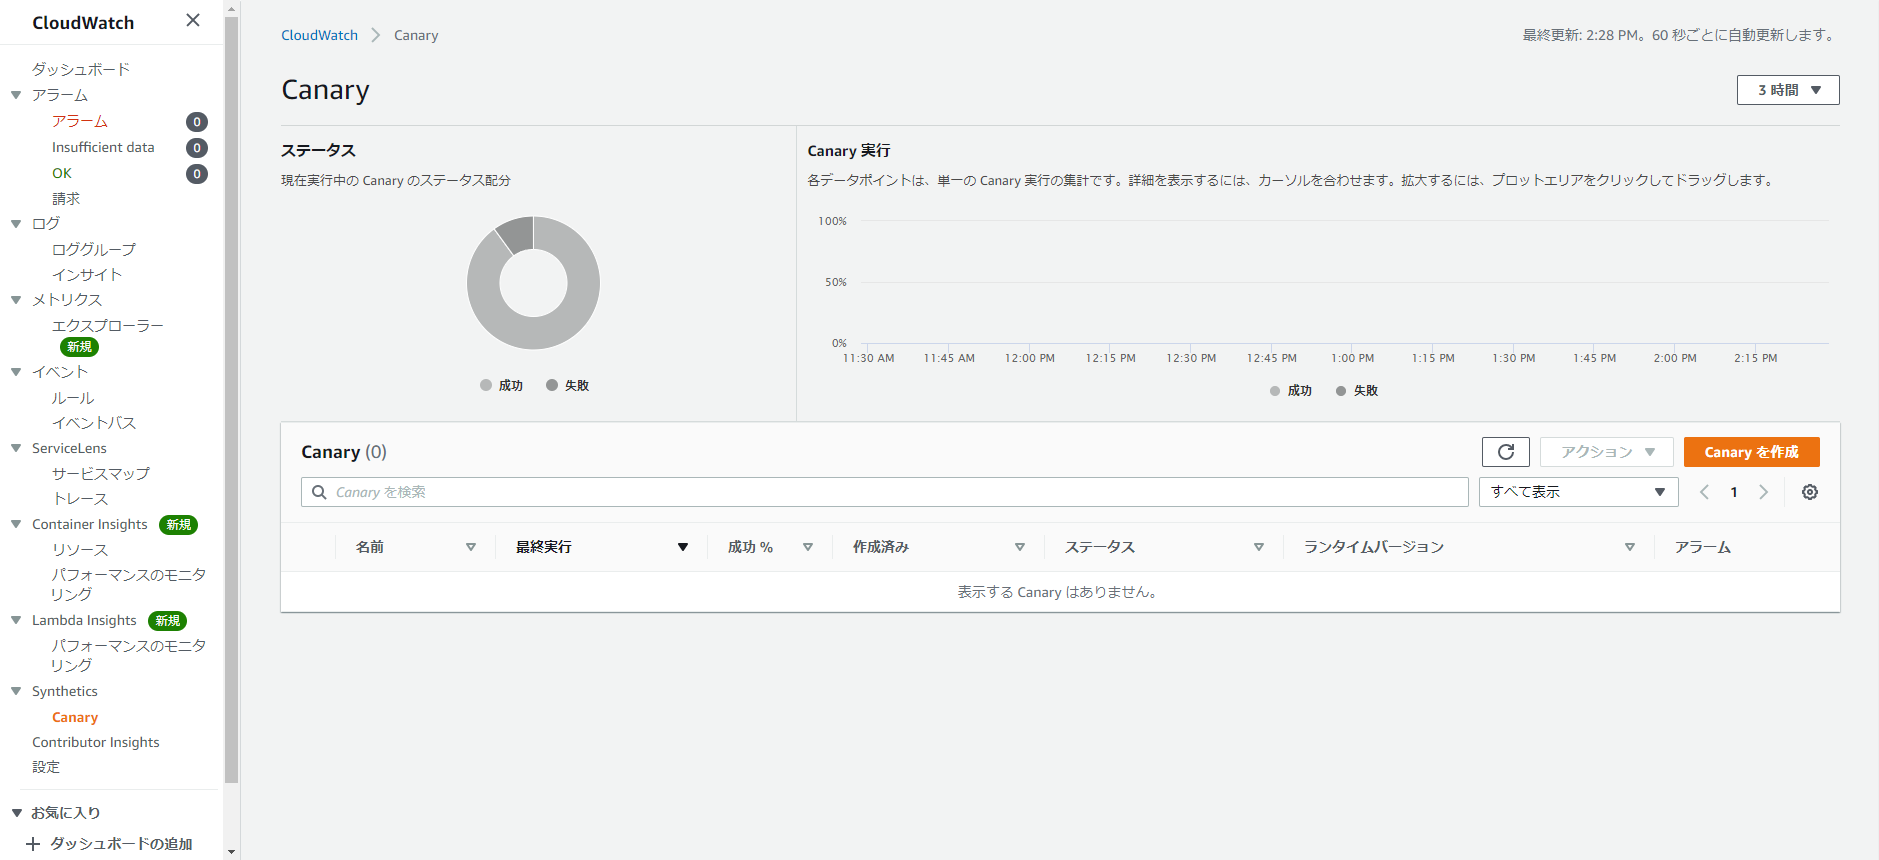Collapse the Container Insights section
The width and height of the screenshot is (1879, 860).
click(16, 524)
